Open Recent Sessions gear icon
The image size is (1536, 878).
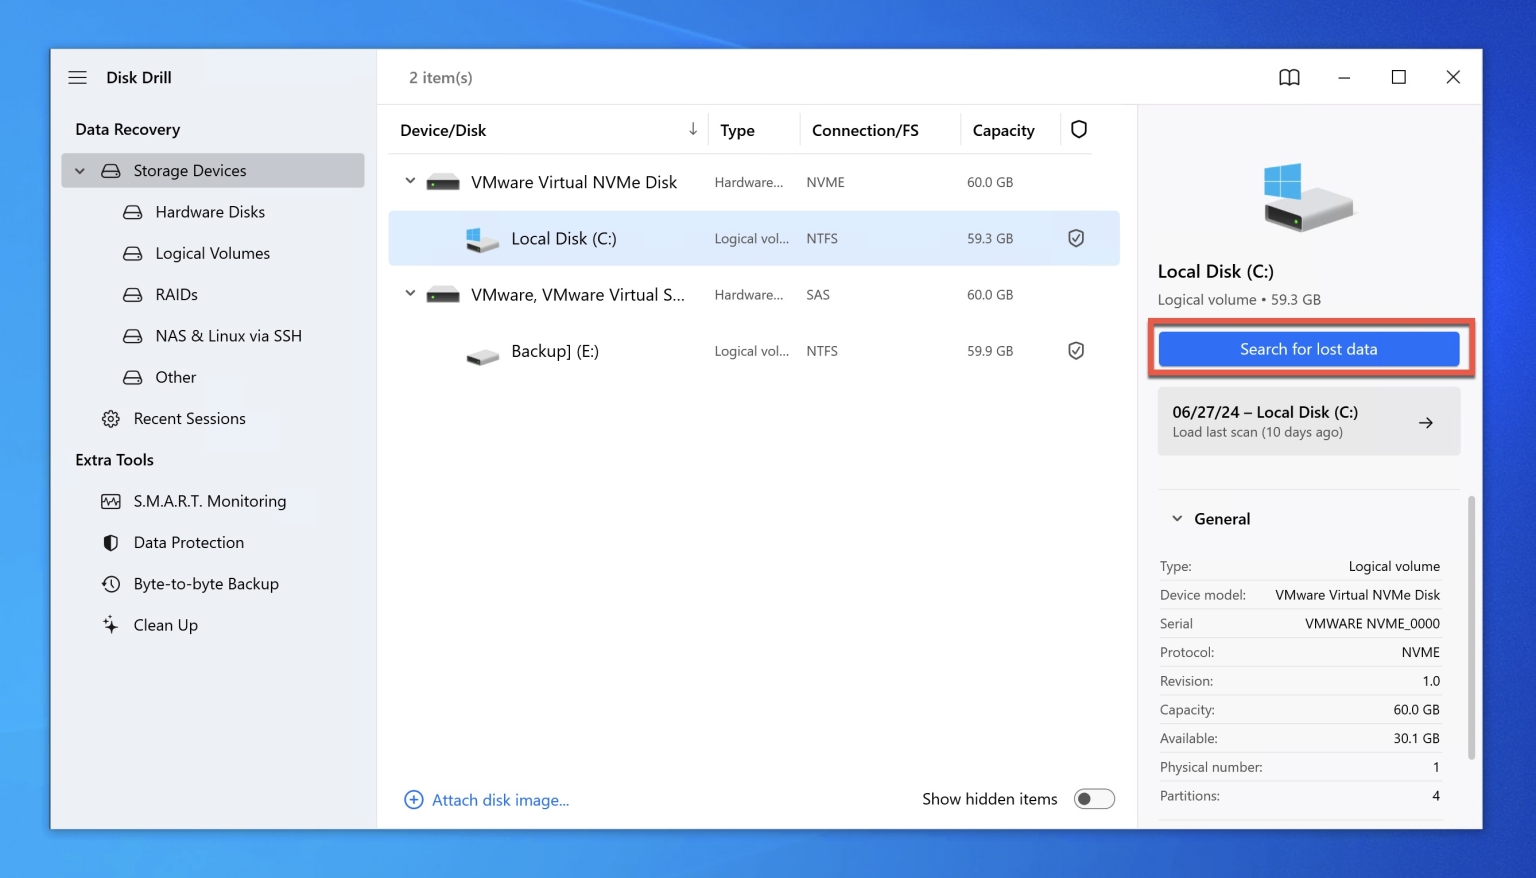[110, 418]
